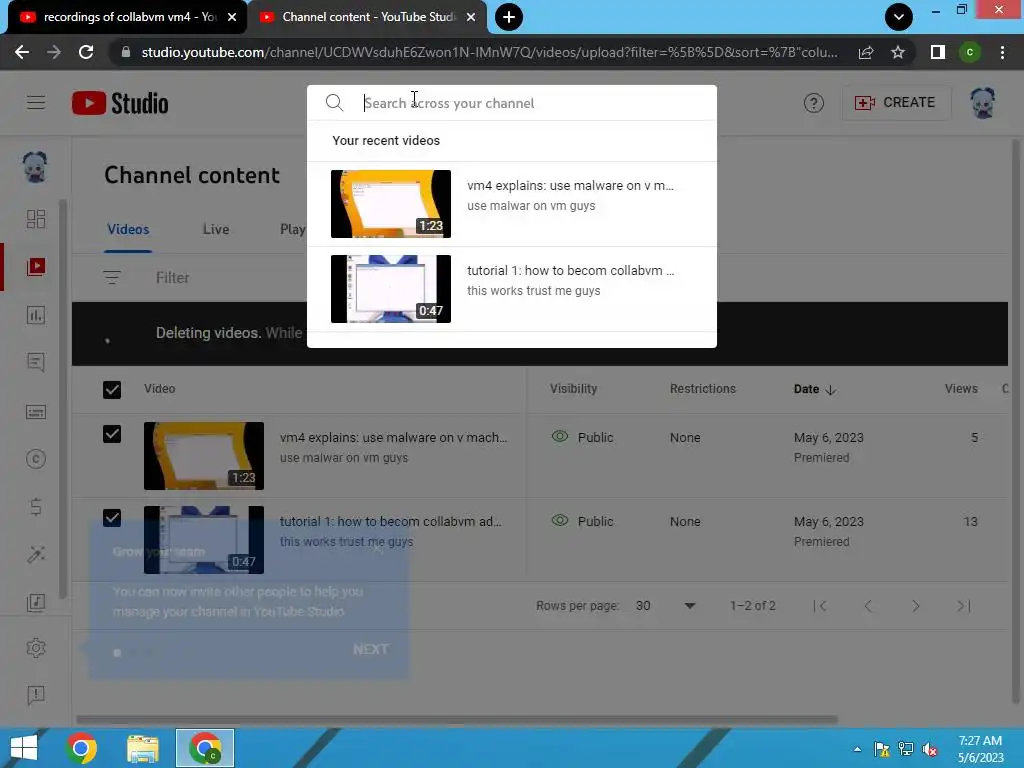Open account avatar in the Studio header
This screenshot has width=1024, height=768.
982,103
